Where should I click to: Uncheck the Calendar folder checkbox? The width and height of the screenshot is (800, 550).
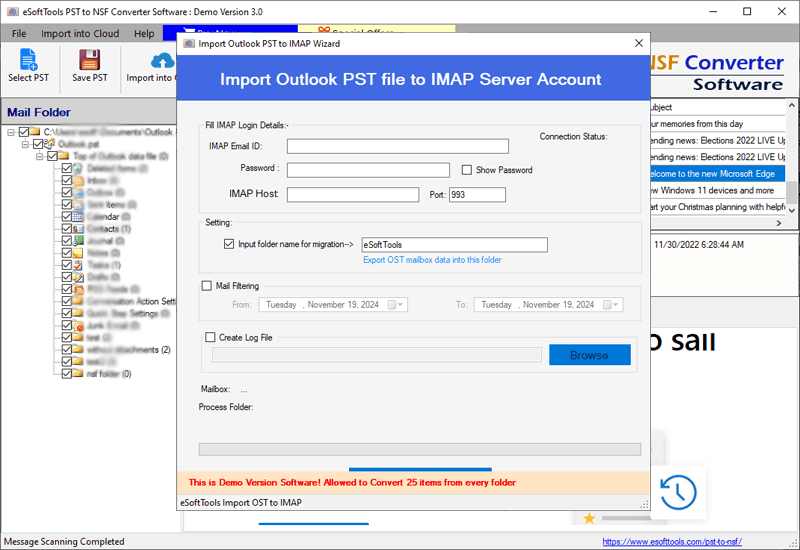click(67, 217)
